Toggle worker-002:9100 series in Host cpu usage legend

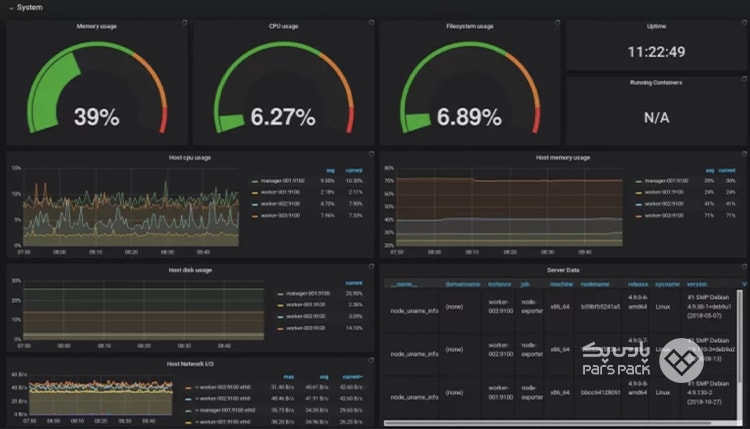pyautogui.click(x=281, y=204)
